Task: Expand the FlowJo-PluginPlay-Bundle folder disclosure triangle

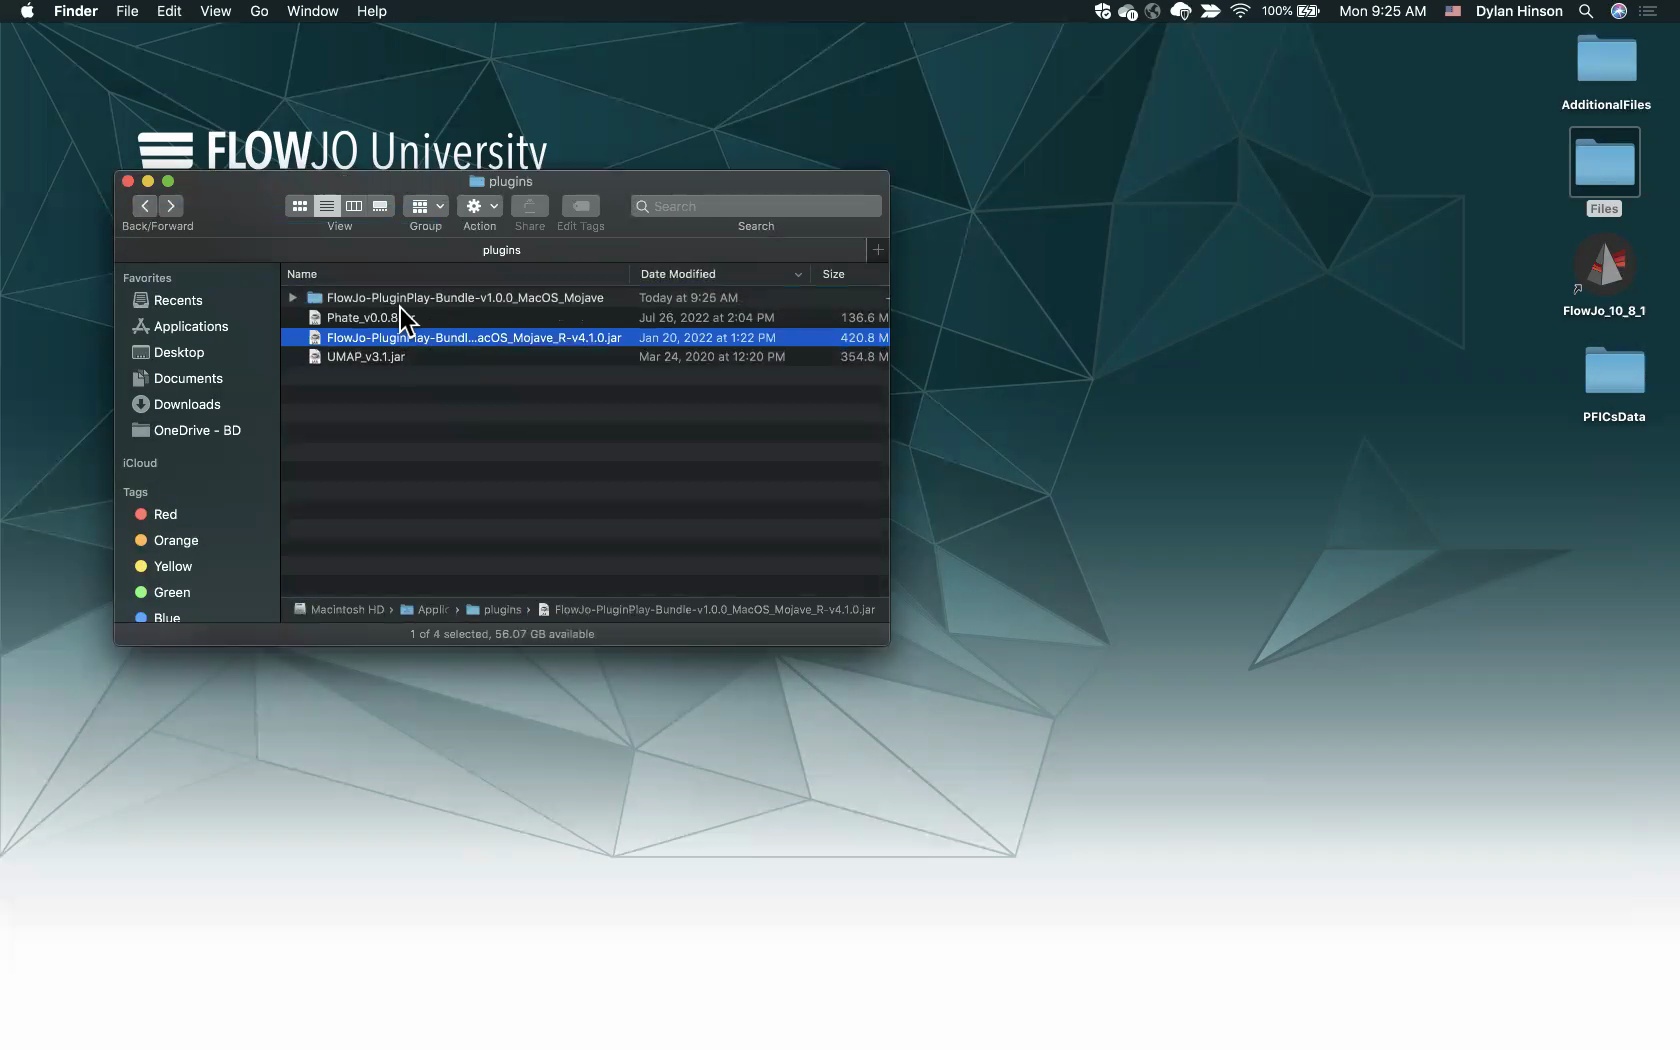Action: pos(293,298)
